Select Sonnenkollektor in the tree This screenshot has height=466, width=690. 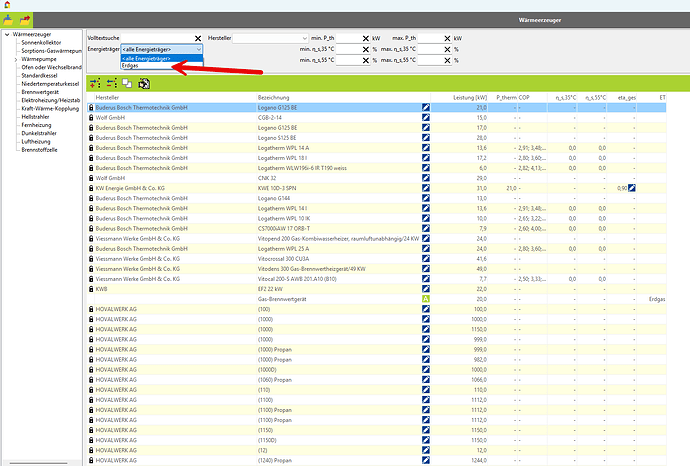pos(41,43)
